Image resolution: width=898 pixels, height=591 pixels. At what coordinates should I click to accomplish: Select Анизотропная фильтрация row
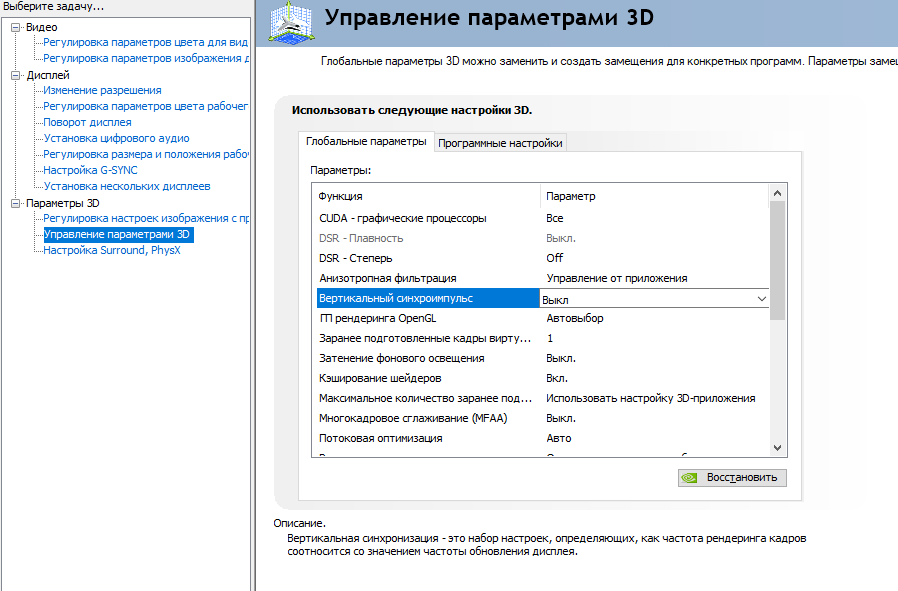coord(542,278)
